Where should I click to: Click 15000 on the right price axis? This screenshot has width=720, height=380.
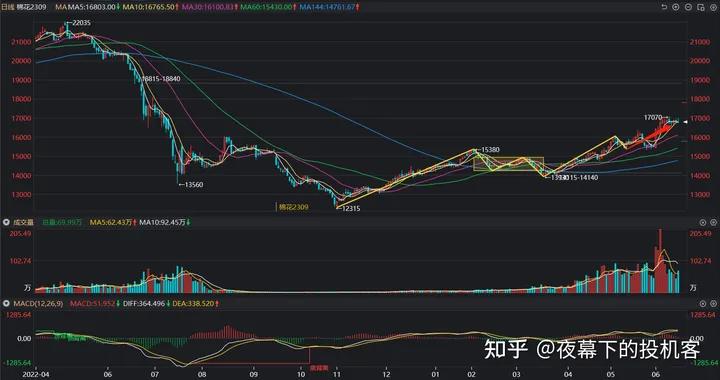pos(700,156)
